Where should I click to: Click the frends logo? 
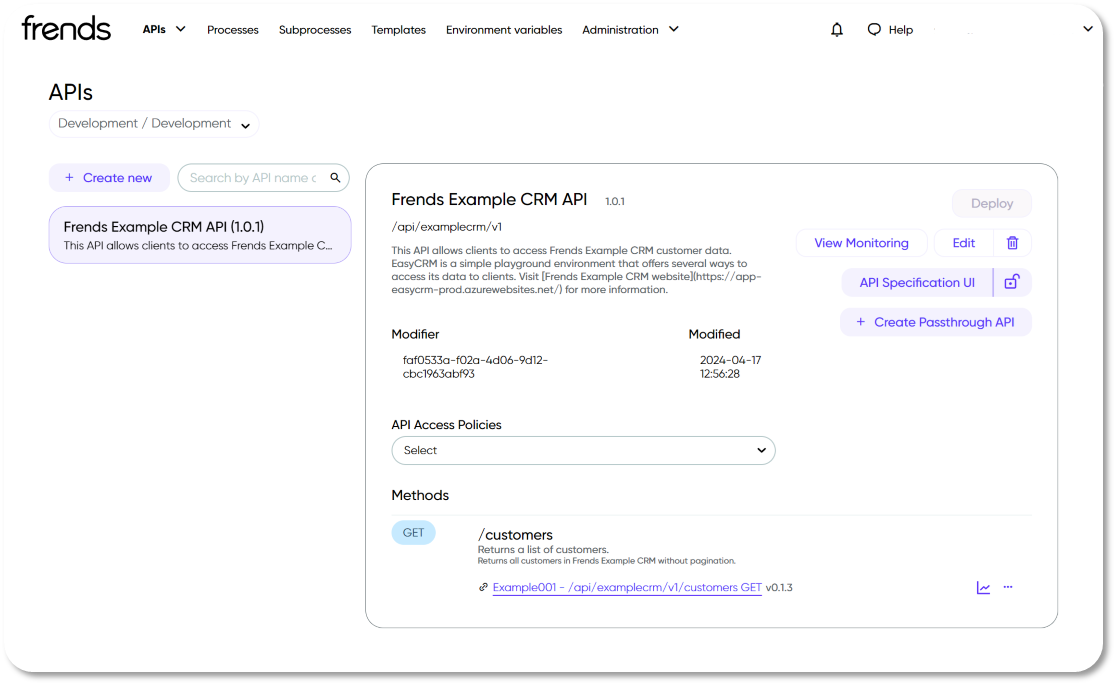click(65, 28)
